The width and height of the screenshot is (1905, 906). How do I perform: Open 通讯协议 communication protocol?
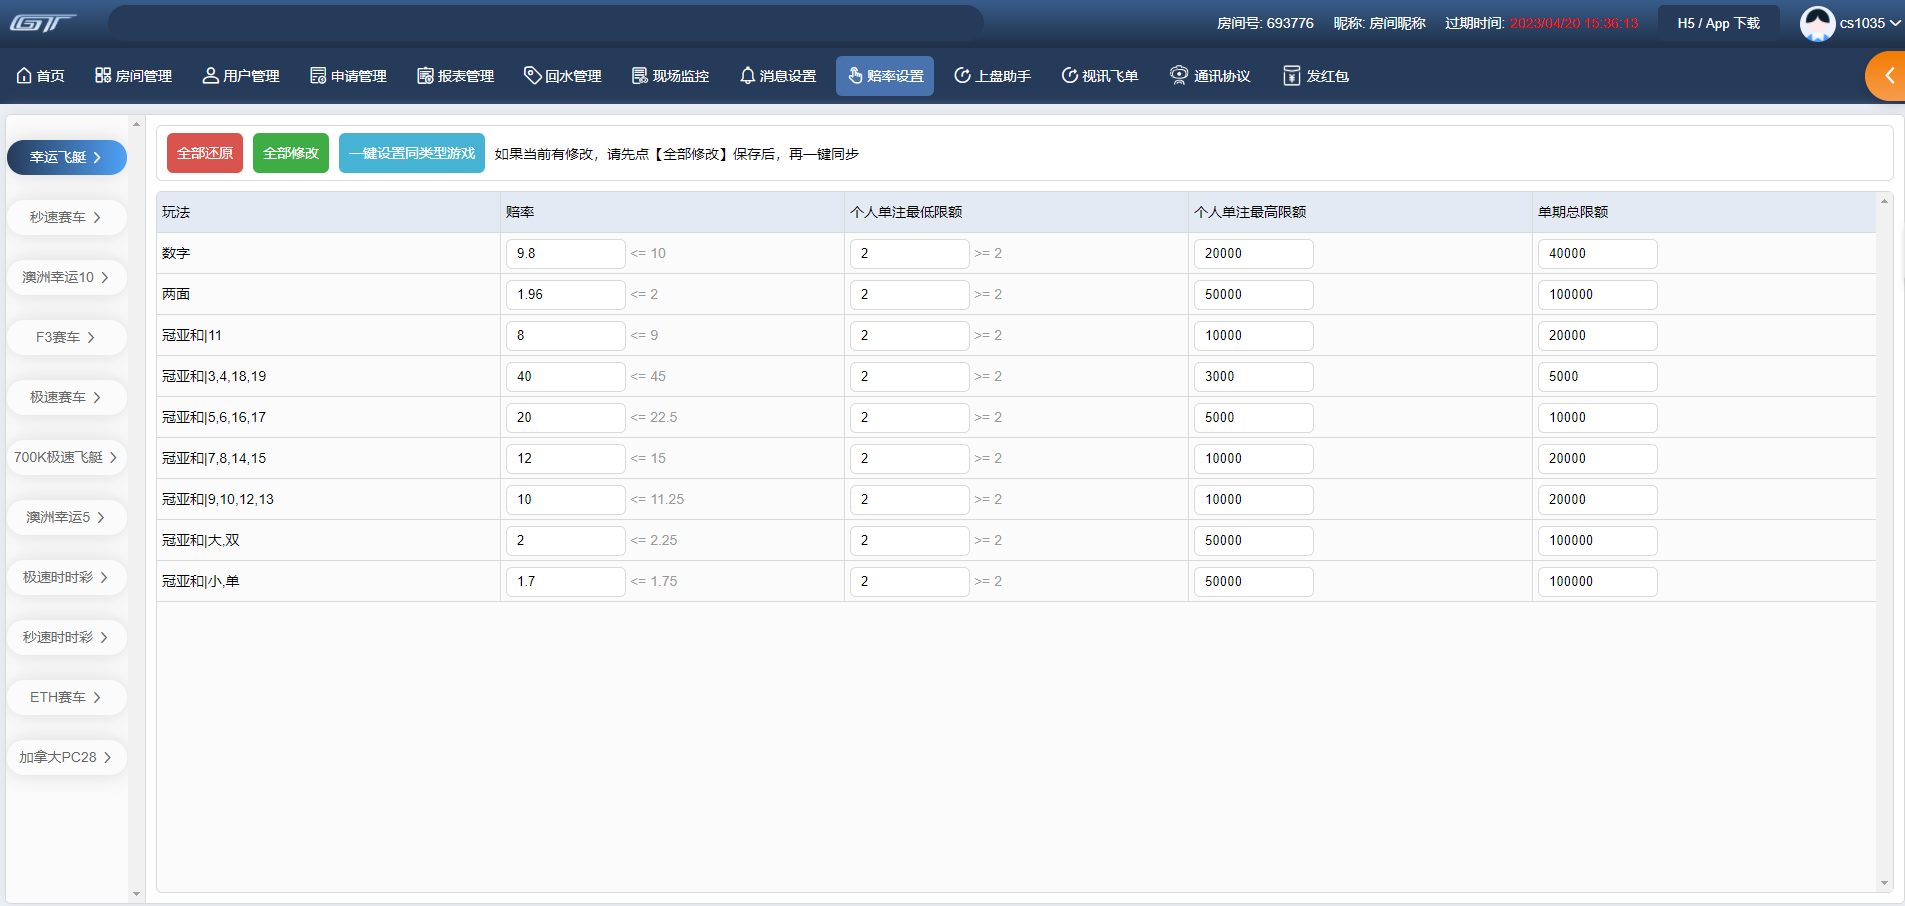(x=1210, y=76)
